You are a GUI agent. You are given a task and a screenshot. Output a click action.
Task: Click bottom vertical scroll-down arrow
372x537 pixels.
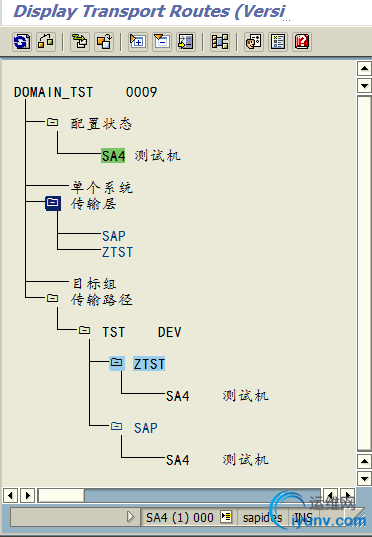[364, 478]
